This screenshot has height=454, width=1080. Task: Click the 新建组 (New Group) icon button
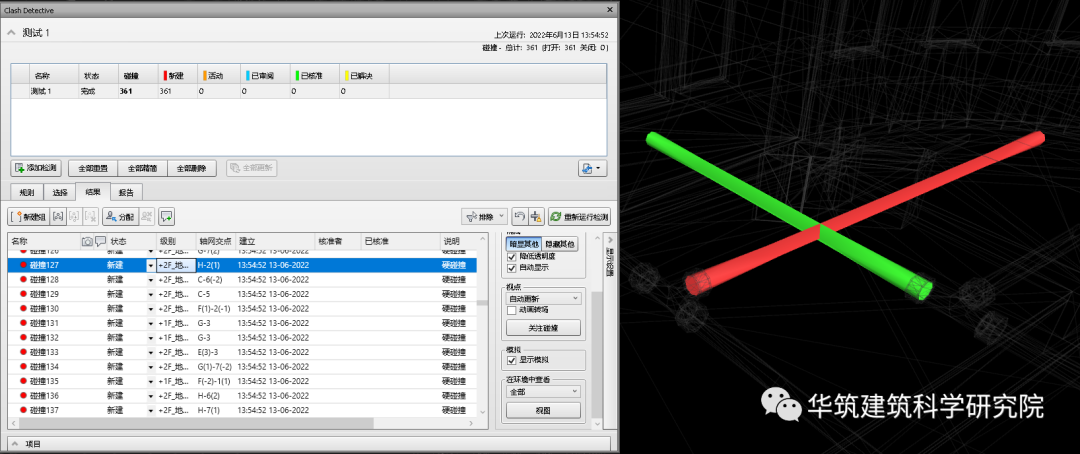(x=28, y=216)
